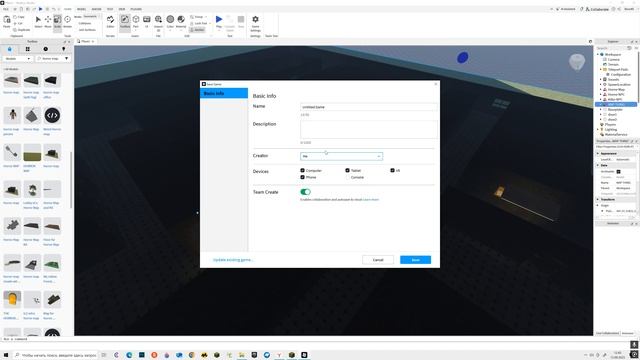640x360 pixels.
Task: Open Microsoft Edge from taskbar
Action: [x=129, y=355]
